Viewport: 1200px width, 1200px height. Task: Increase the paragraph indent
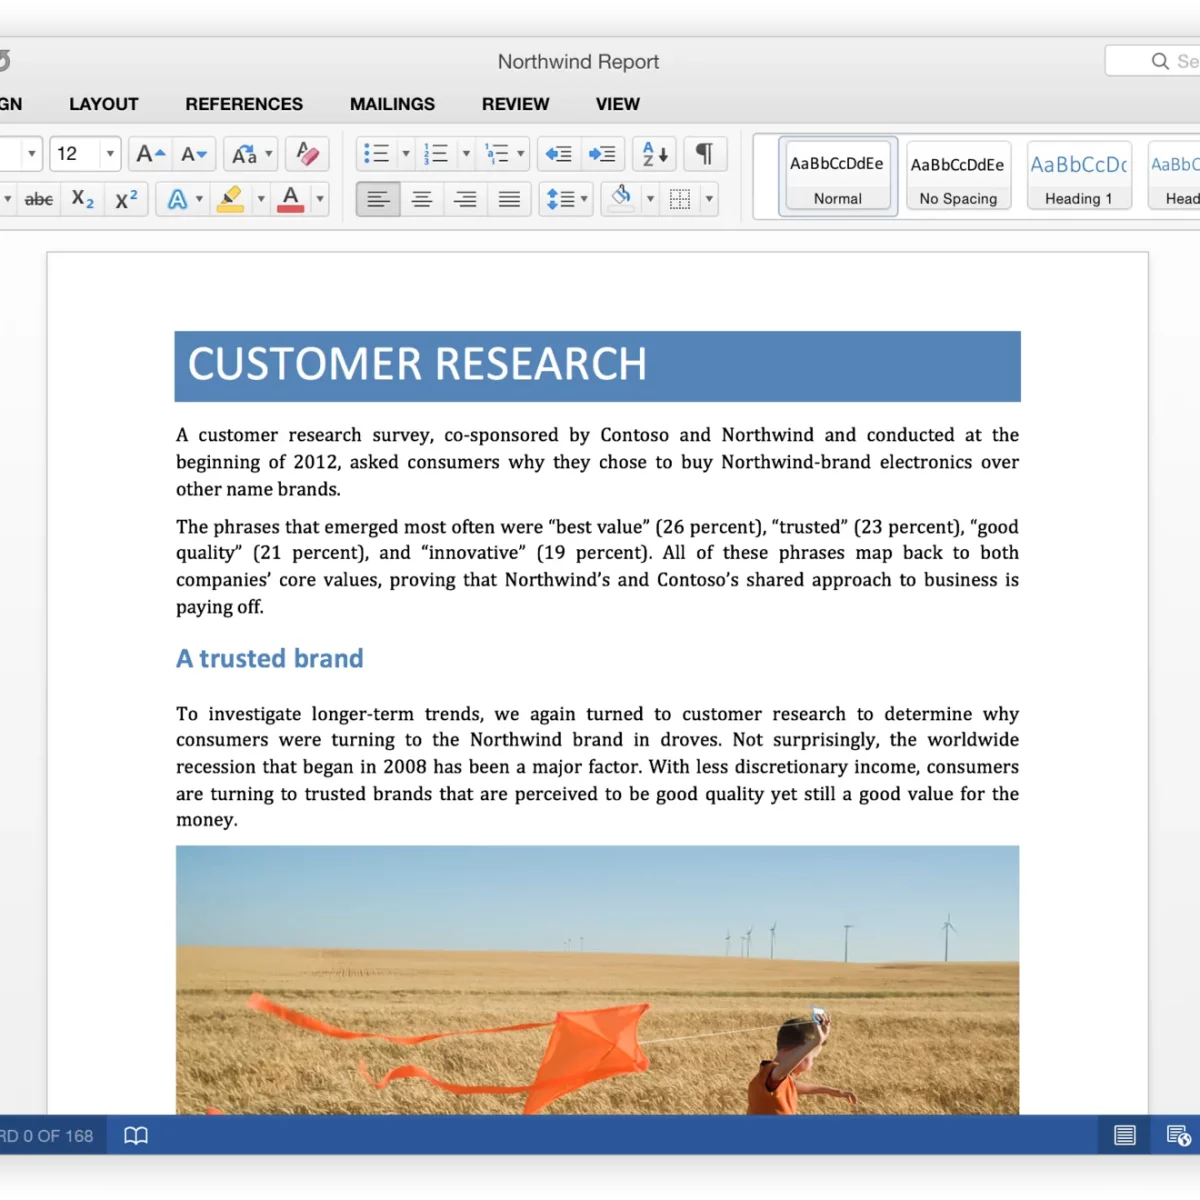602,154
